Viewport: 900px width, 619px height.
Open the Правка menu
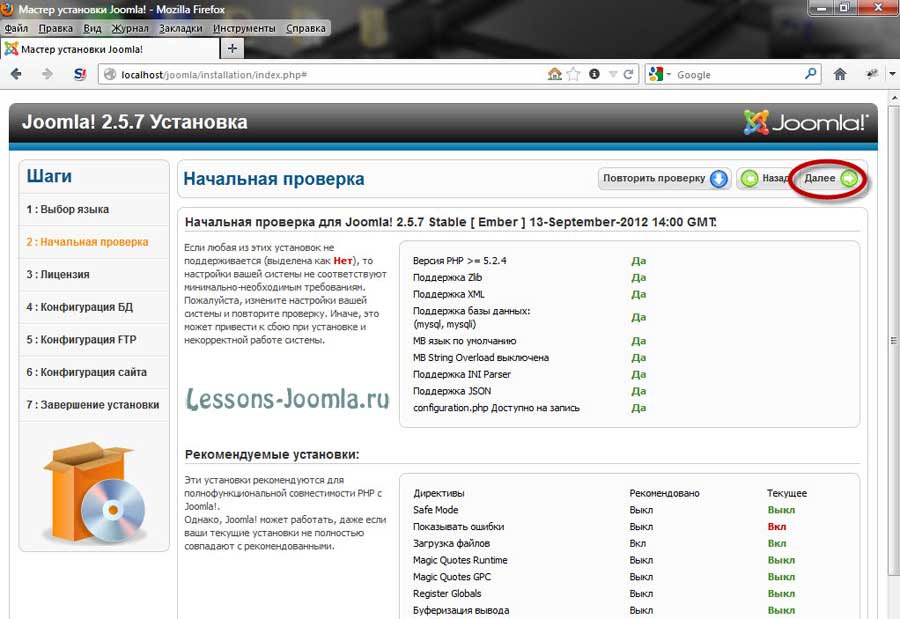click(x=56, y=28)
